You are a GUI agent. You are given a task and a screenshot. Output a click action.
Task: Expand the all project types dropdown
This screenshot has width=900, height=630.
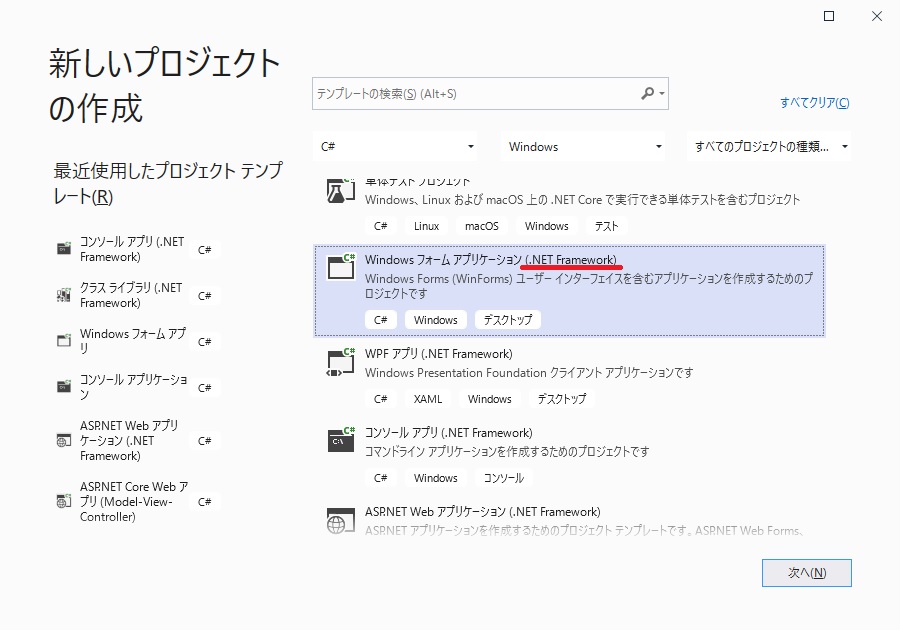[771, 146]
